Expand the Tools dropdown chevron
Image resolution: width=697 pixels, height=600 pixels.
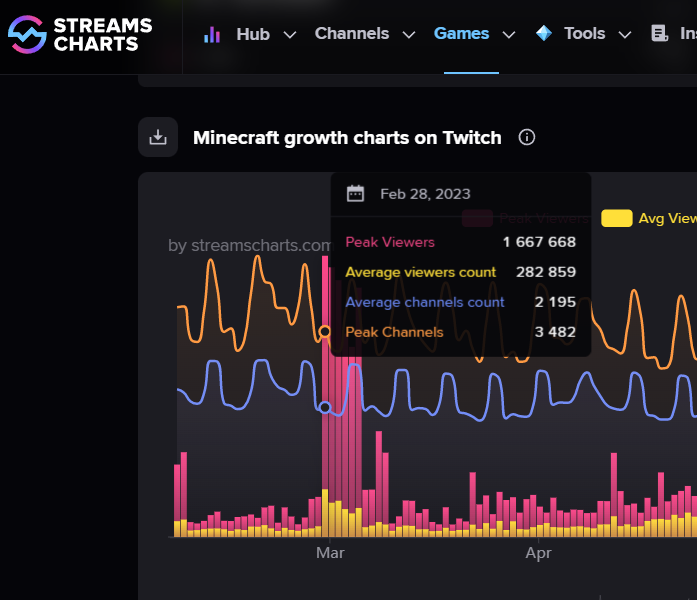(625, 35)
